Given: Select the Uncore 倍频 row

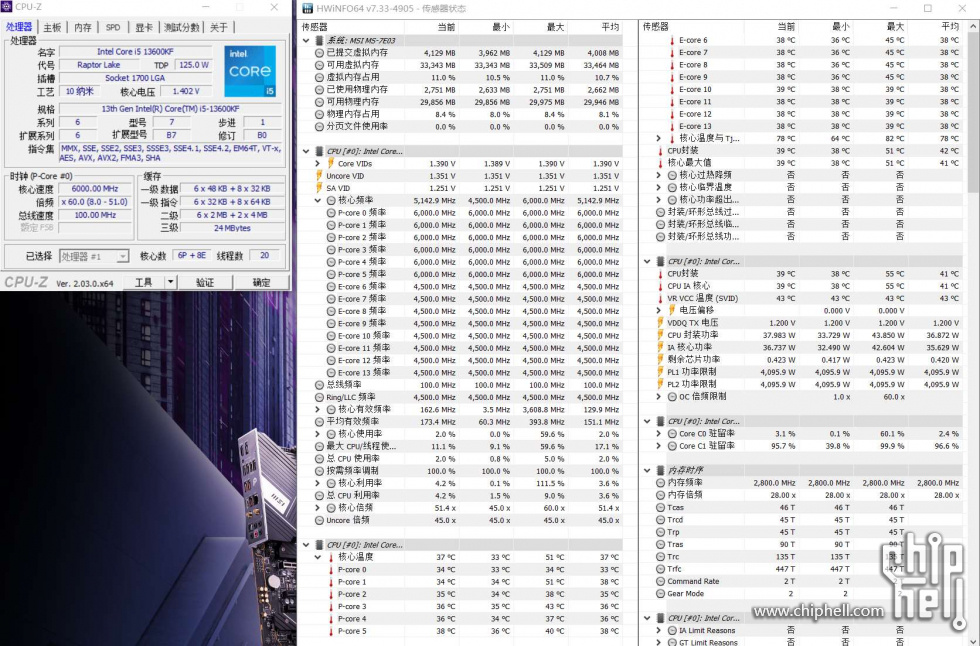Looking at the screenshot, I should tap(461, 520).
